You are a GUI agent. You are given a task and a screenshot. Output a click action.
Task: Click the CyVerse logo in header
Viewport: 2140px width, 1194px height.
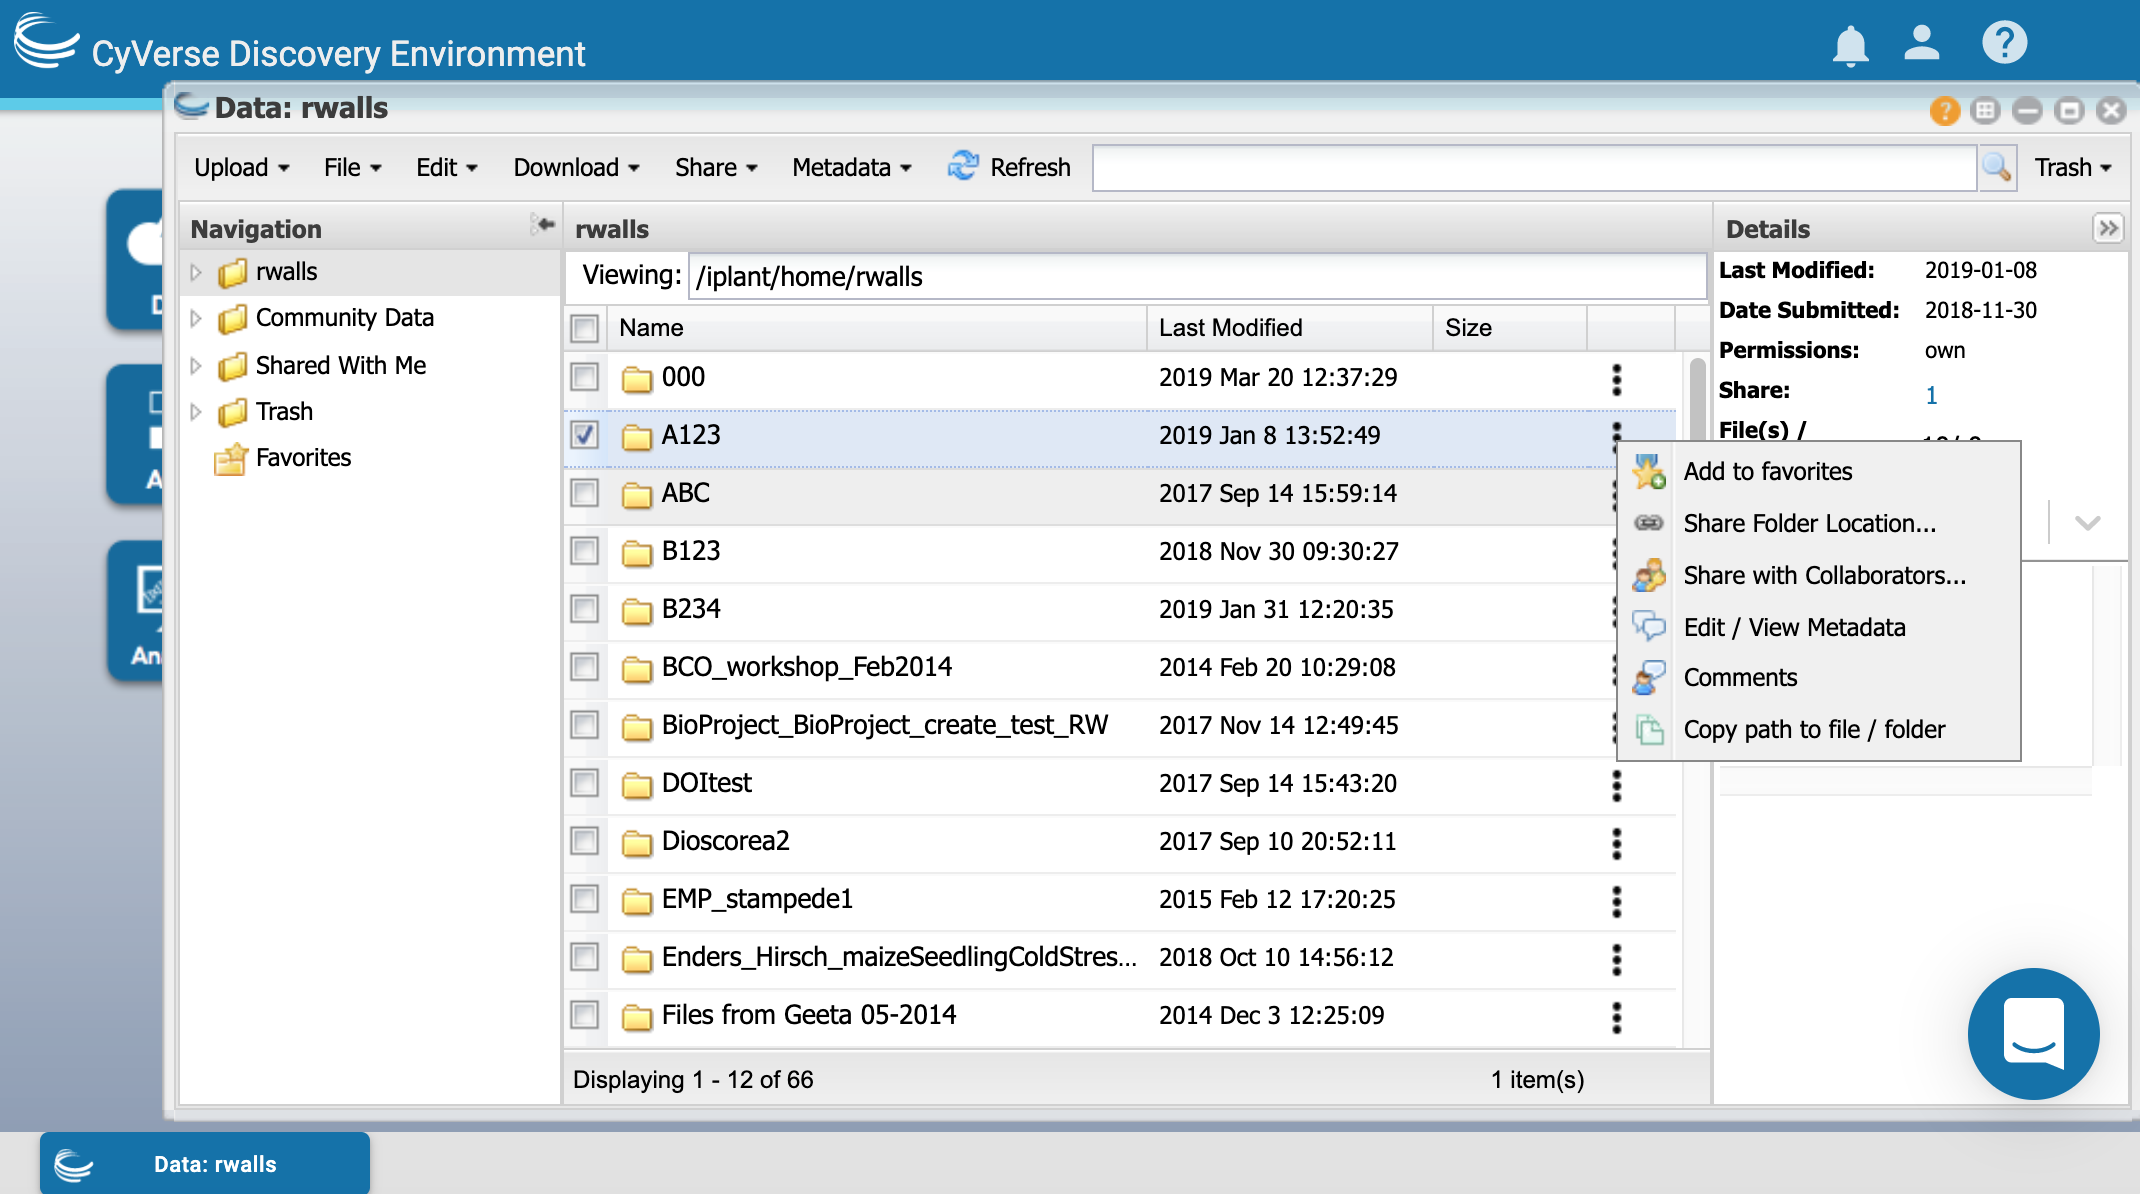click(46, 42)
